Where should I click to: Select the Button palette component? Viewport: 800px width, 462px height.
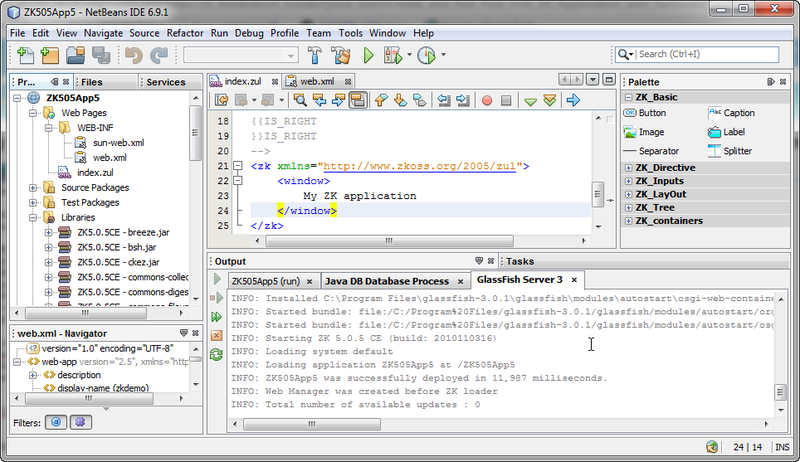[x=645, y=113]
